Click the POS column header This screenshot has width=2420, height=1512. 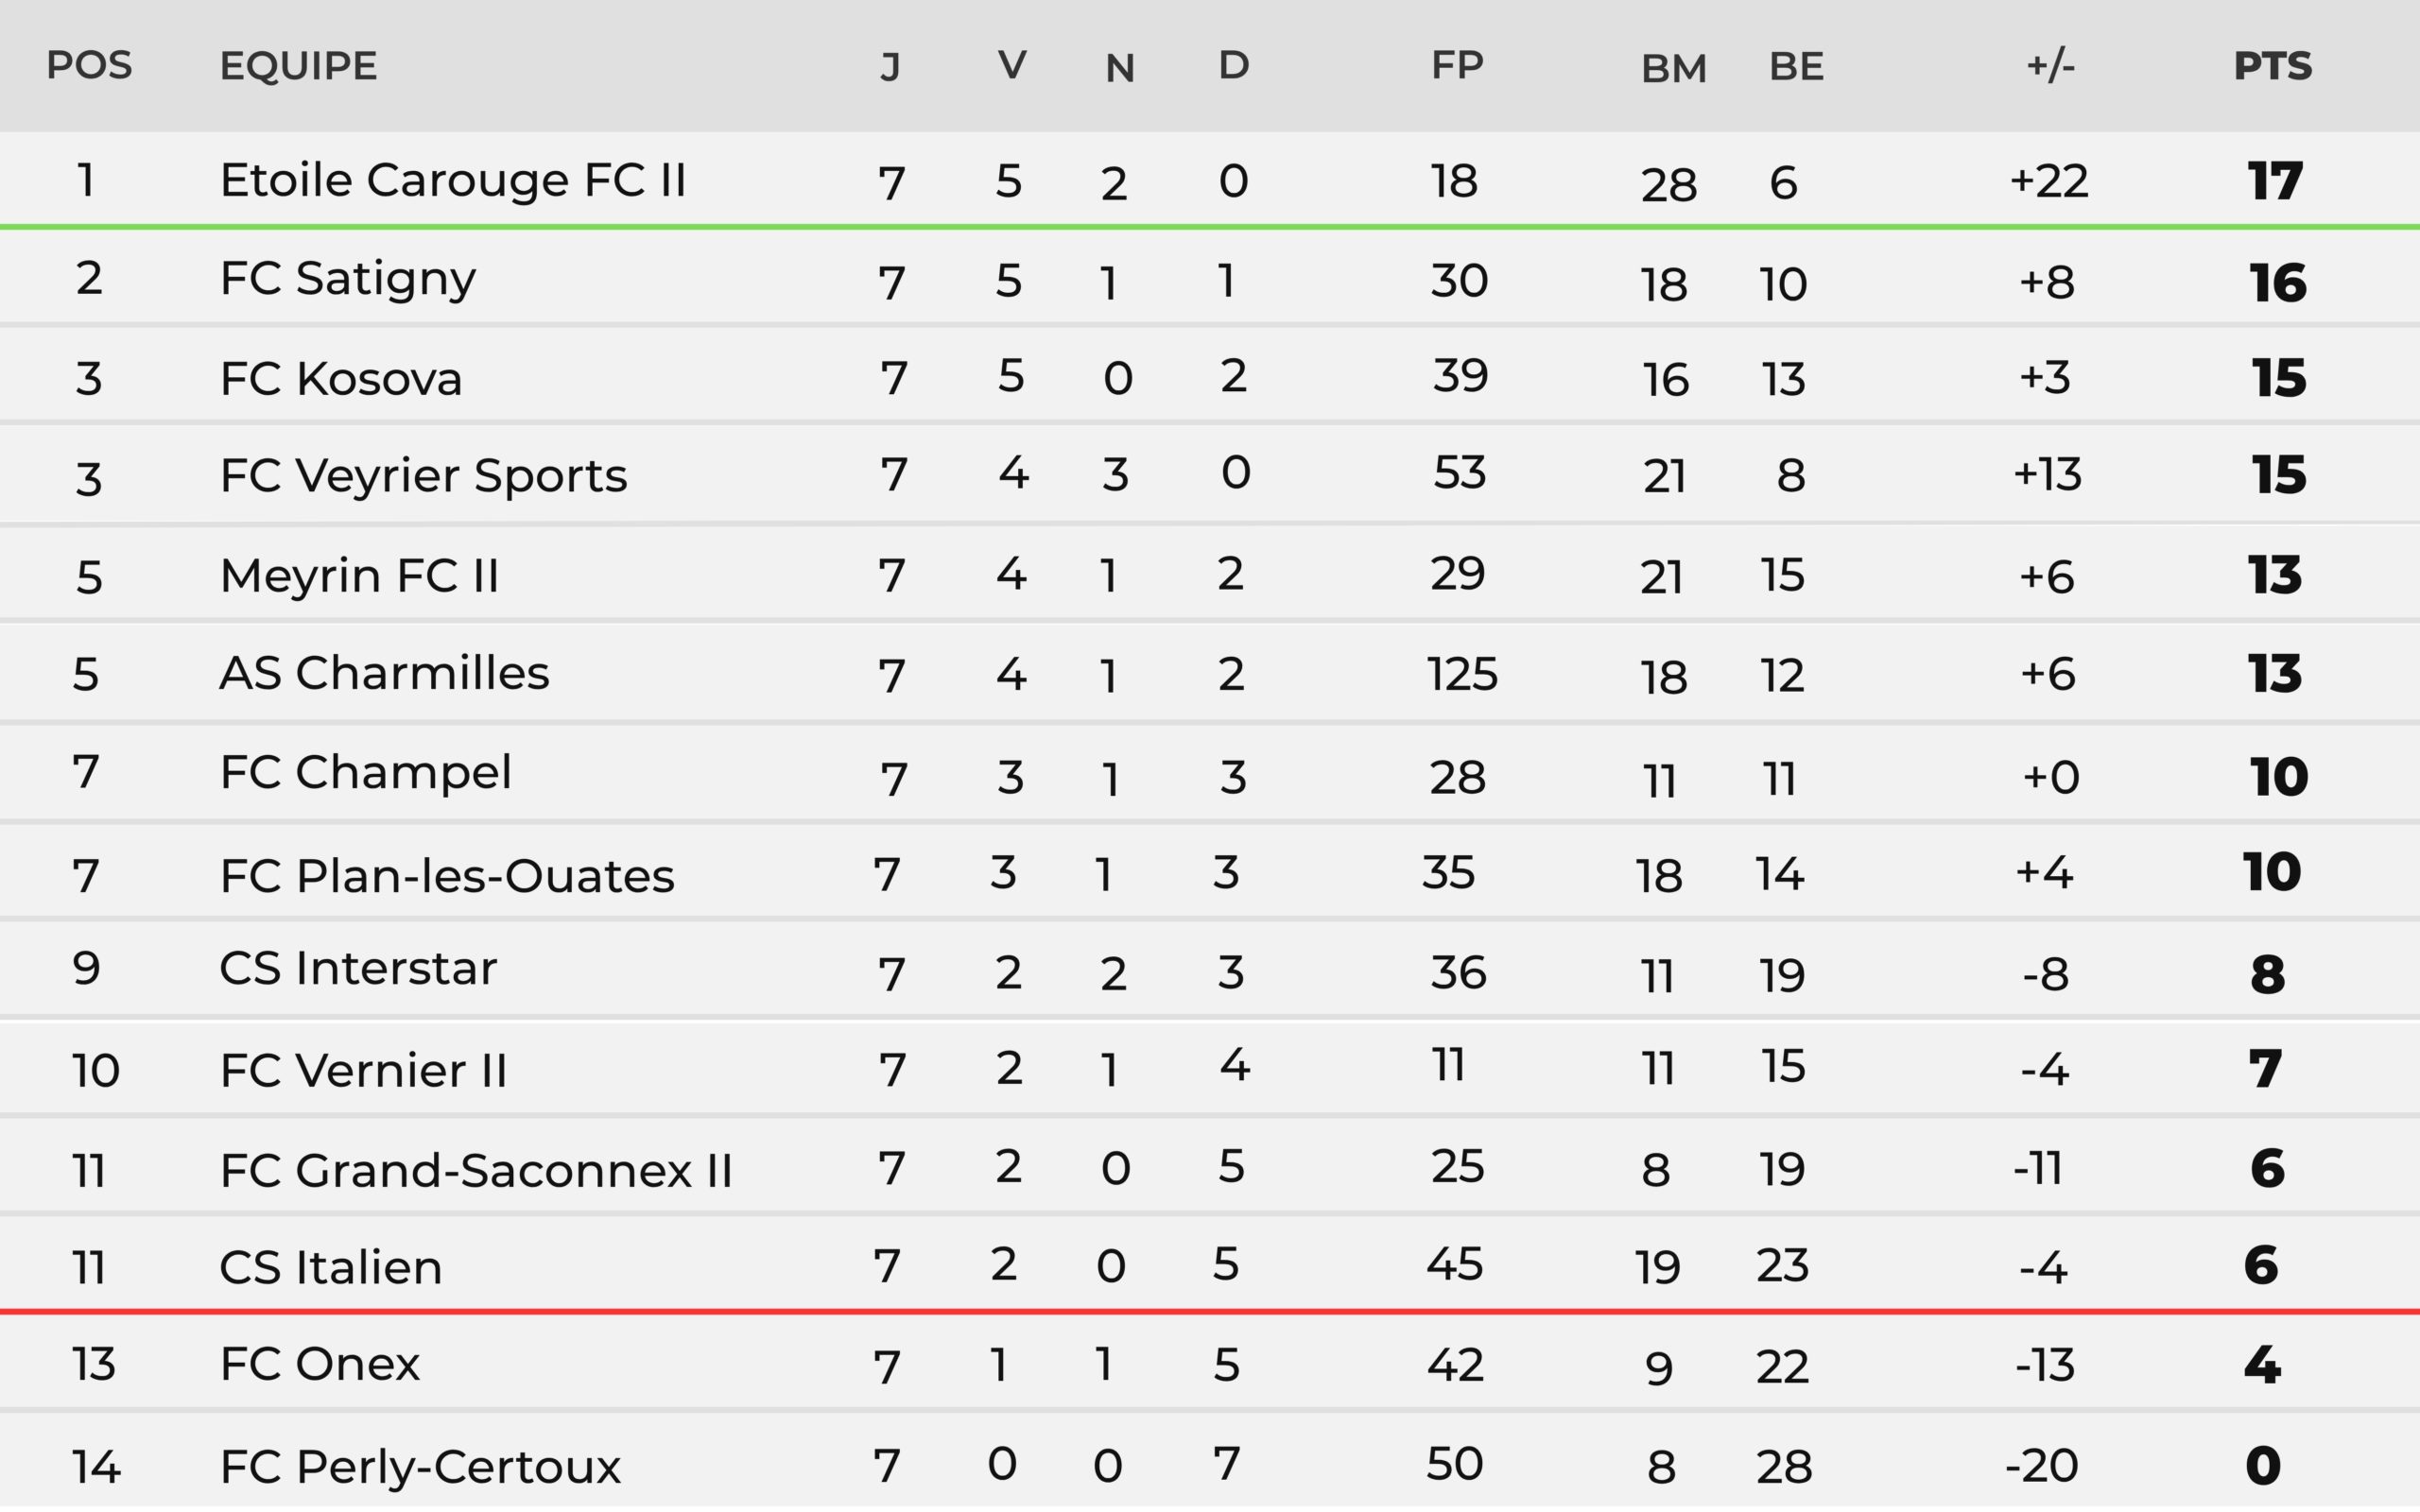pos(89,66)
